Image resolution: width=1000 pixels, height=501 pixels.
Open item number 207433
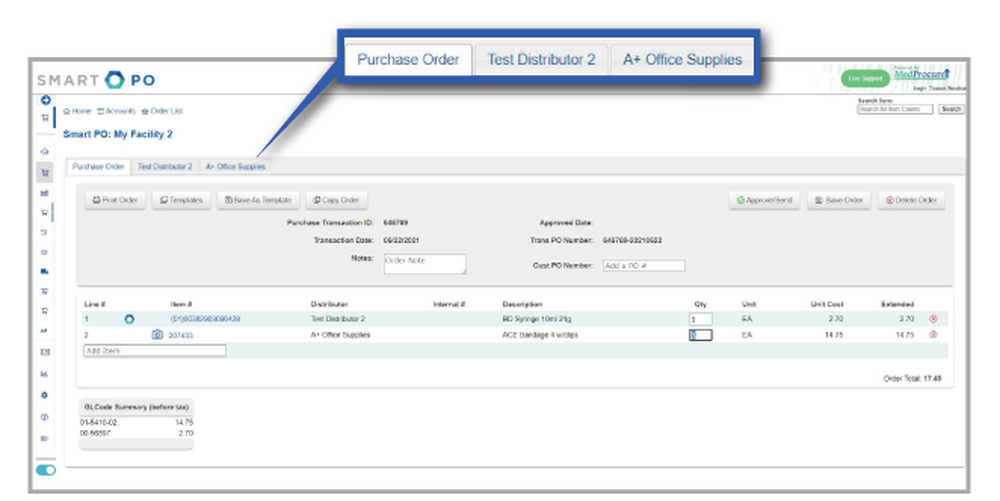(180, 335)
